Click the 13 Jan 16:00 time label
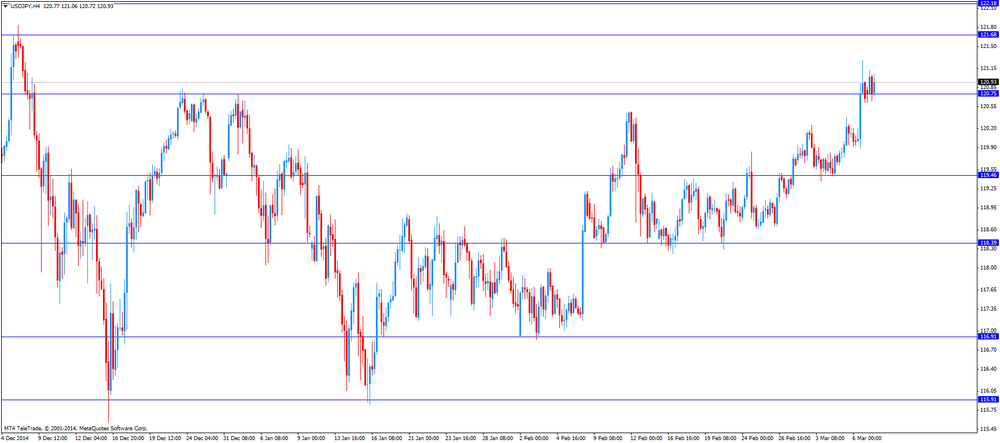Screen dimensions: 1000x443 [350, 439]
